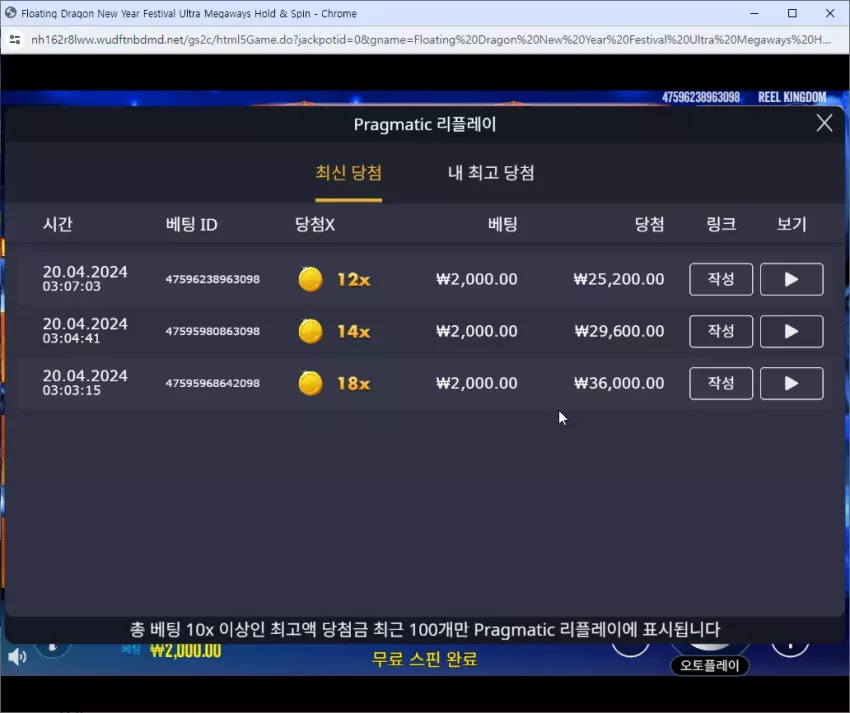This screenshot has height=713, width=850.
Task: Click the 보기 column header
Action: (x=791, y=224)
